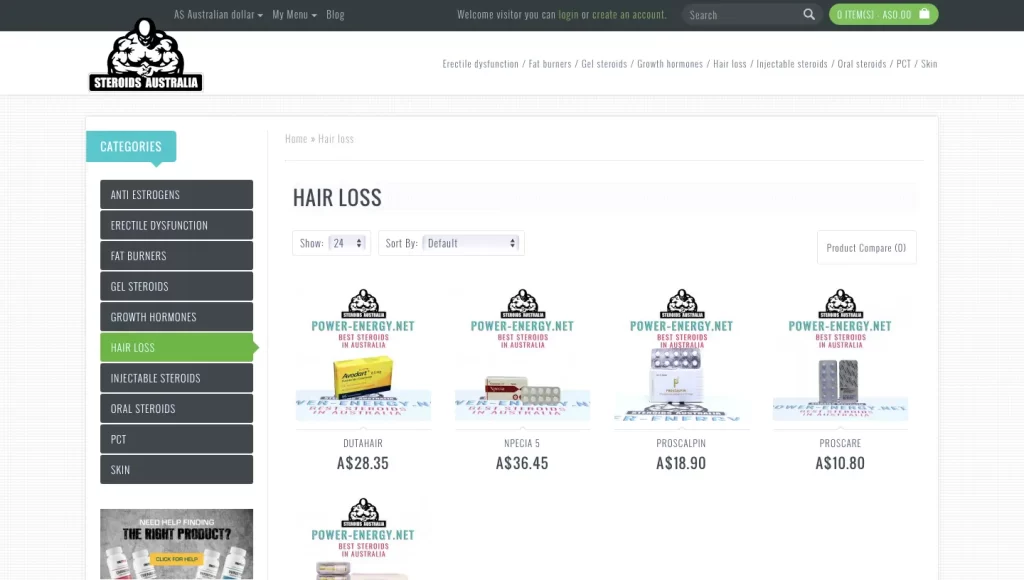
Task: Open Oral steroids in top navigation
Action: [862, 64]
